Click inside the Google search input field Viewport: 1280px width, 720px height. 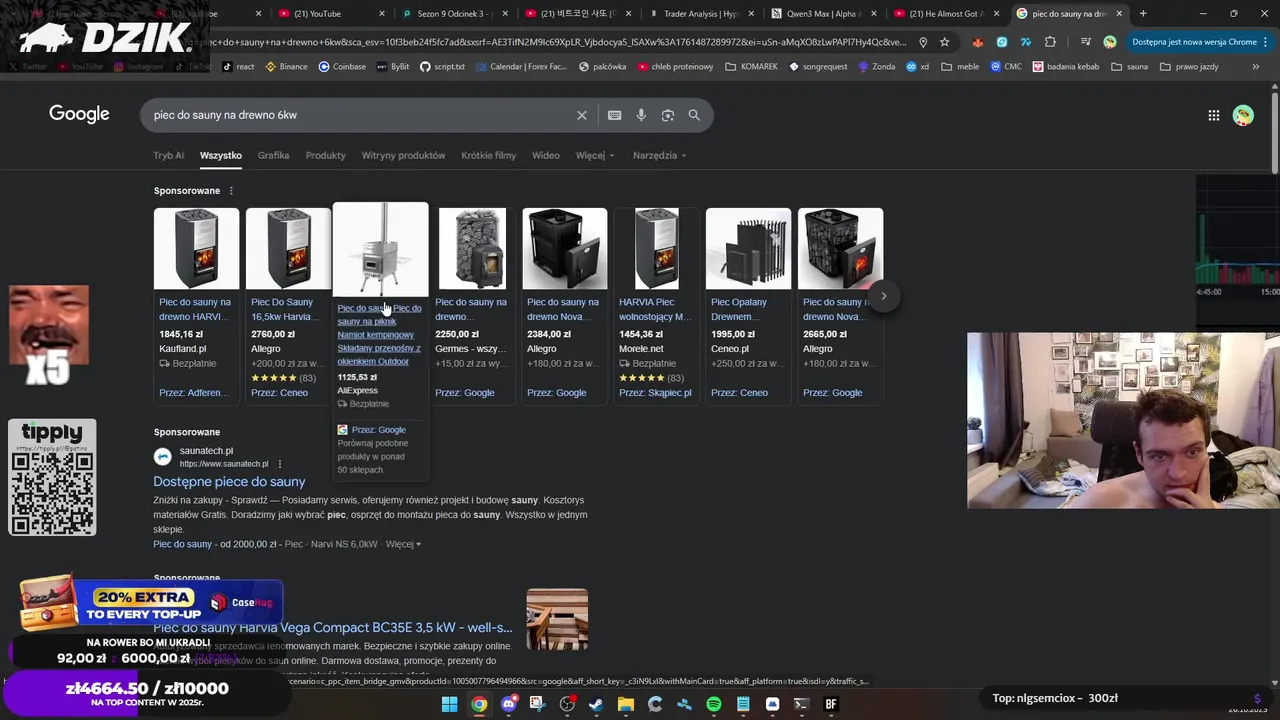click(360, 115)
